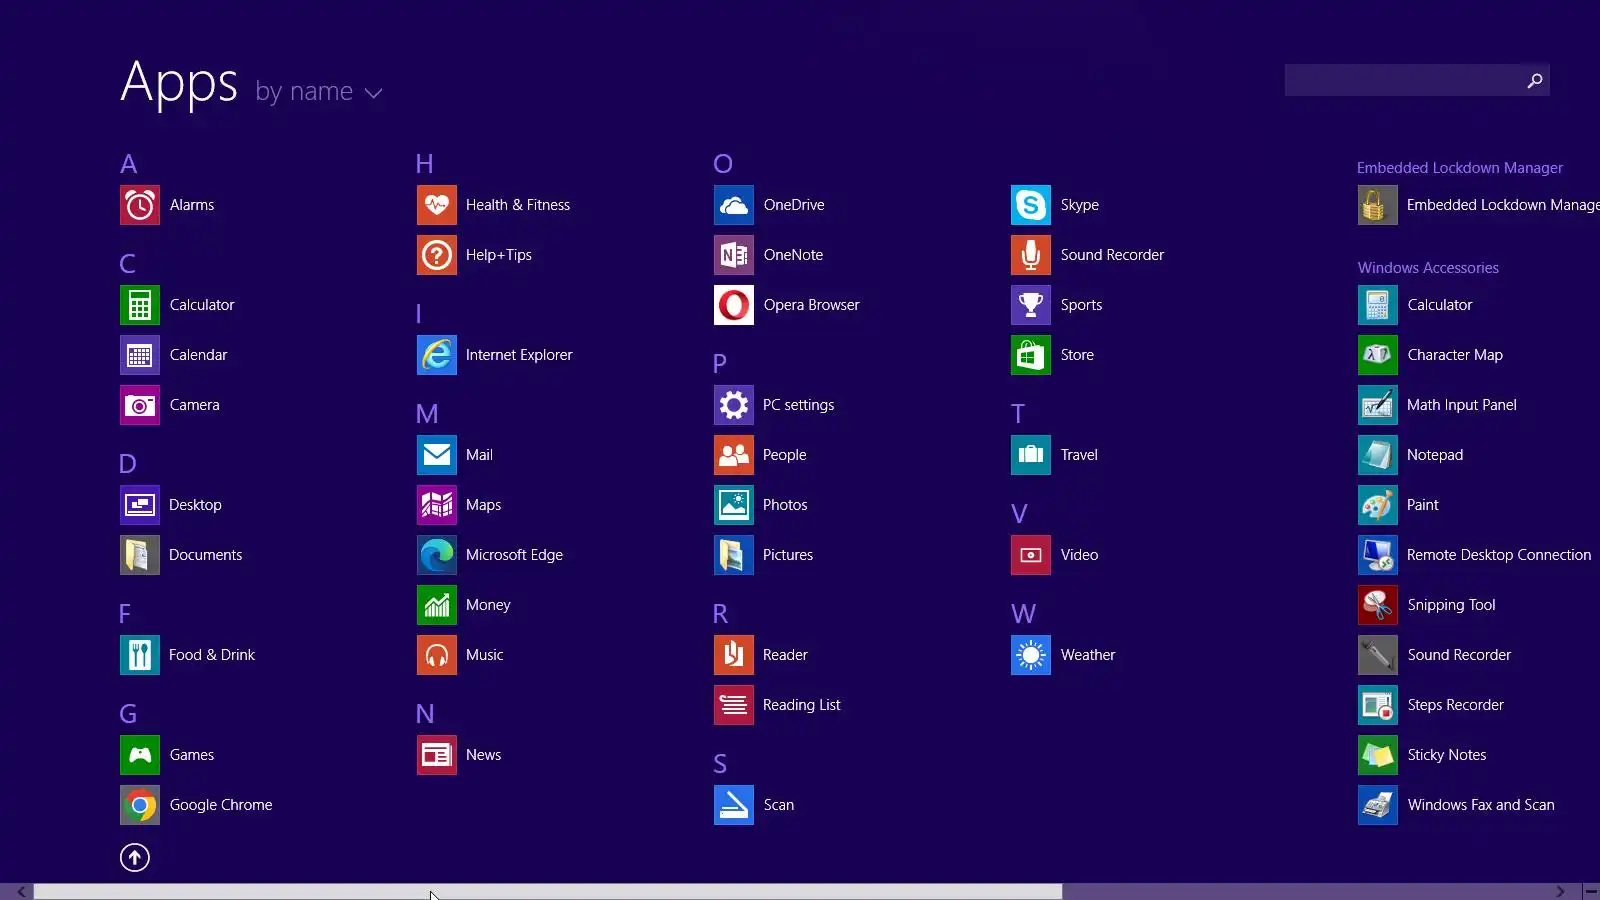Viewport: 1600px width, 900px height.
Task: Launch the Skype icon
Action: coord(1031,205)
